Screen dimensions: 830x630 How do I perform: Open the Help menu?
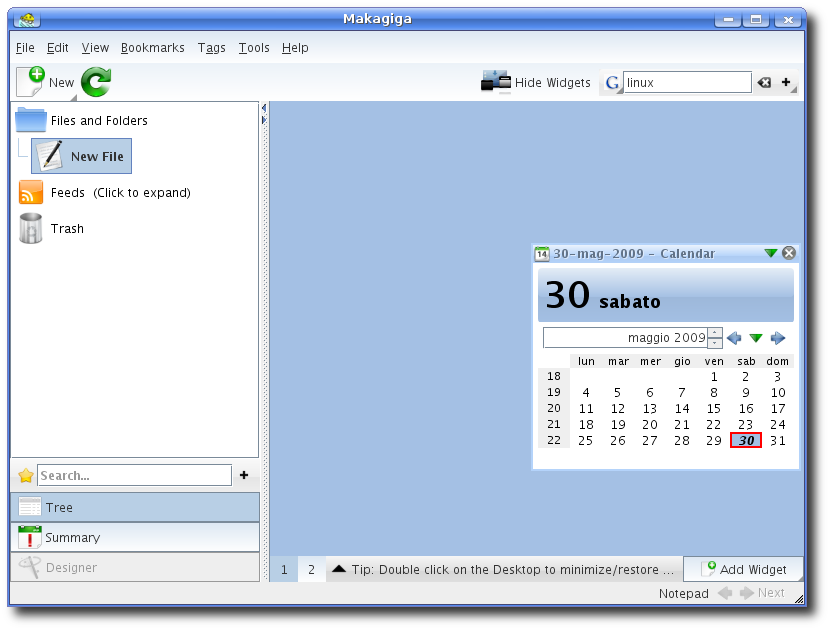click(x=295, y=48)
